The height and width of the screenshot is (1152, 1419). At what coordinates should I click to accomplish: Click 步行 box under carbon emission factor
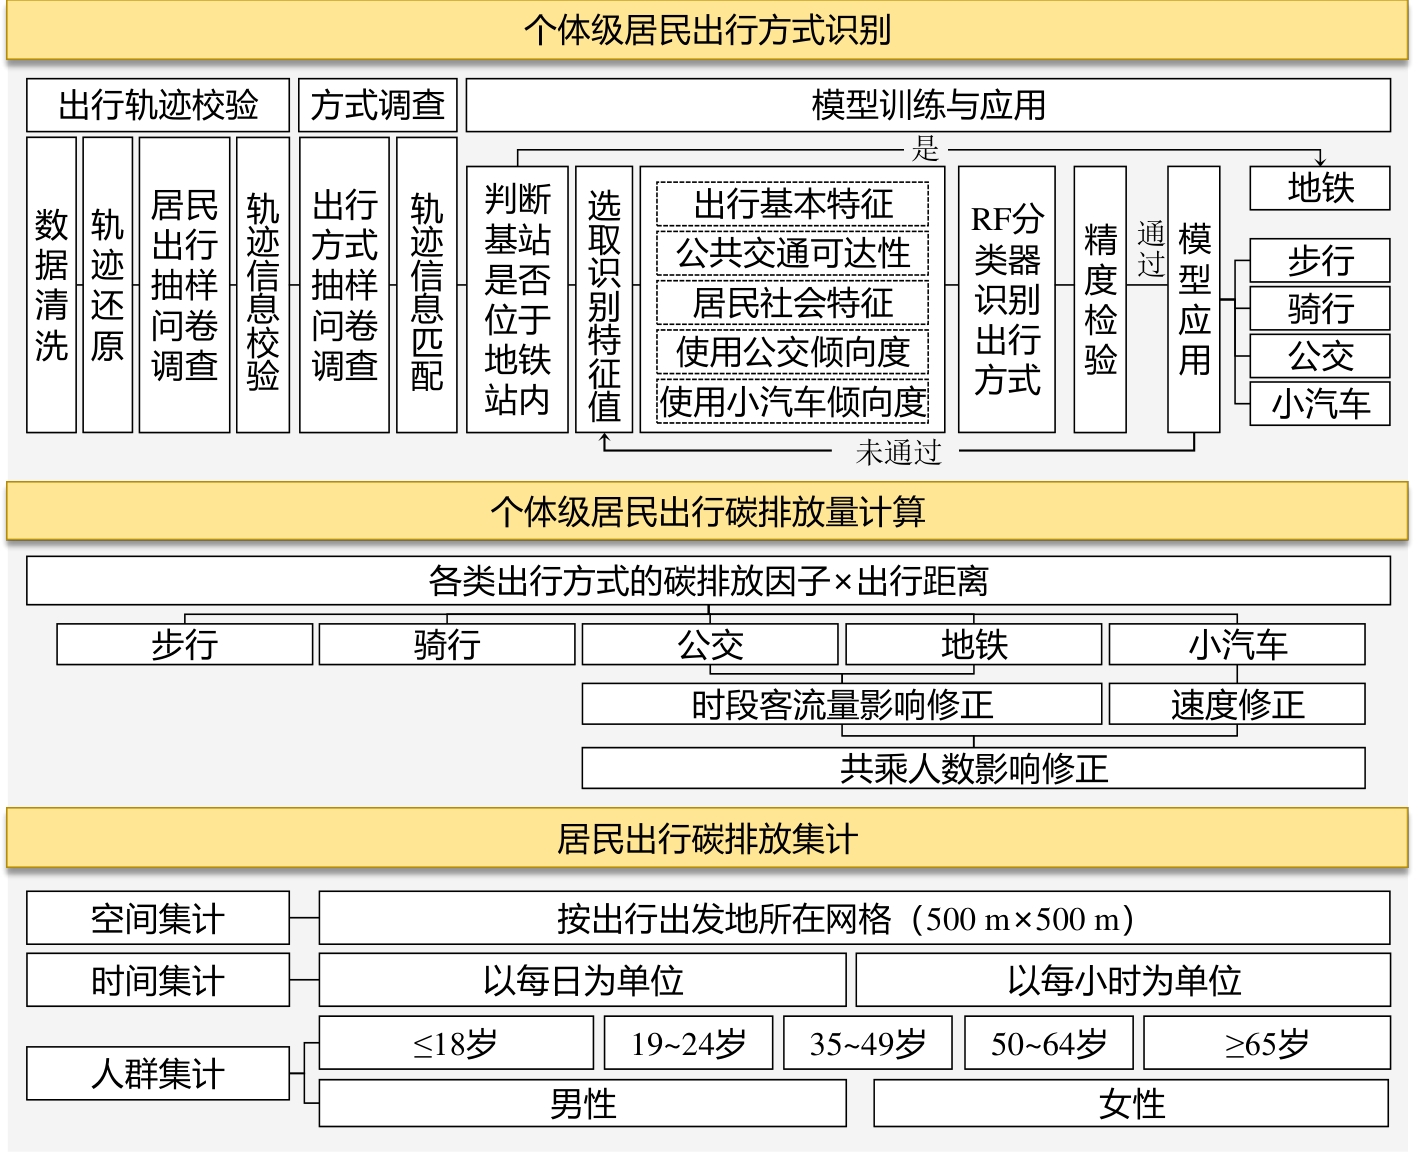click(185, 644)
